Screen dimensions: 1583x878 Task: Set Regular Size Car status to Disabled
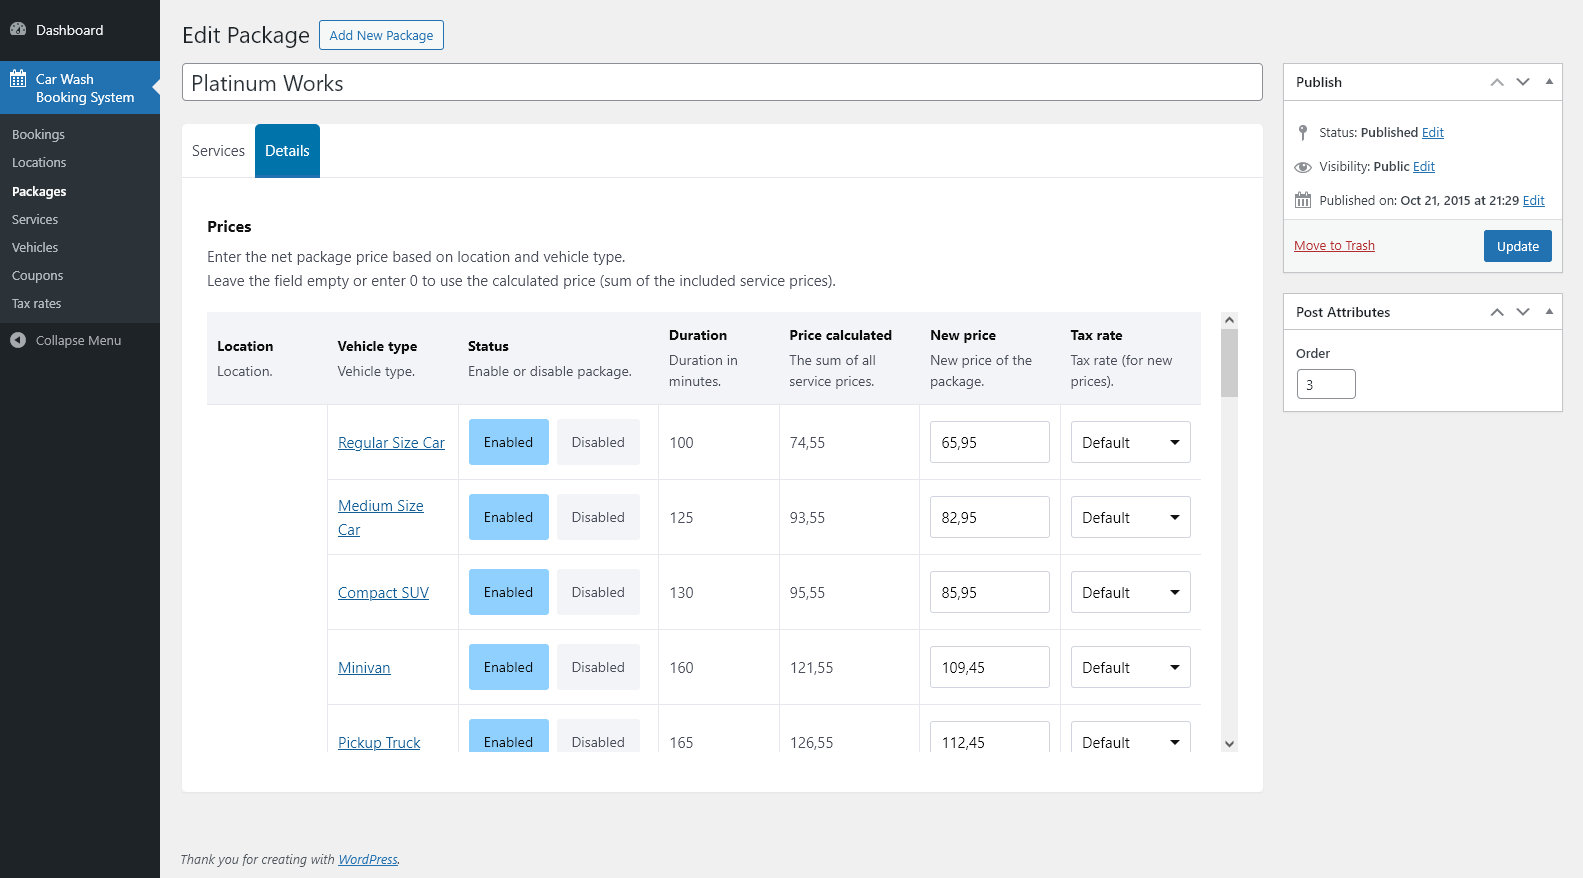[598, 442]
